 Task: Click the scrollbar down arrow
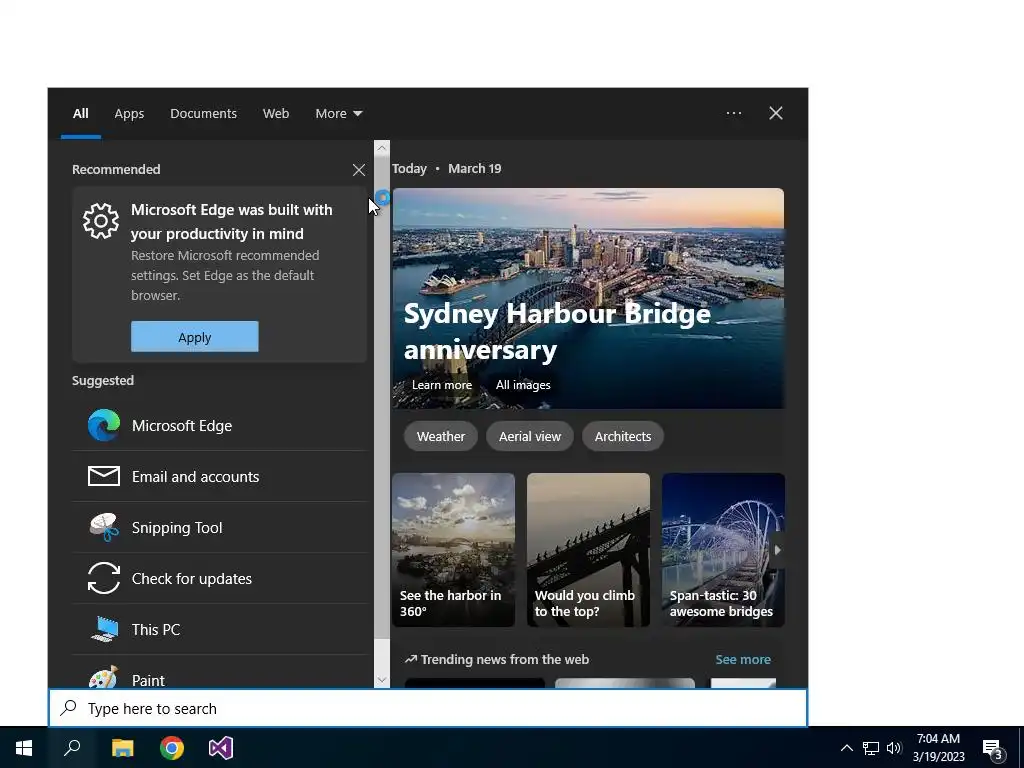point(382,680)
